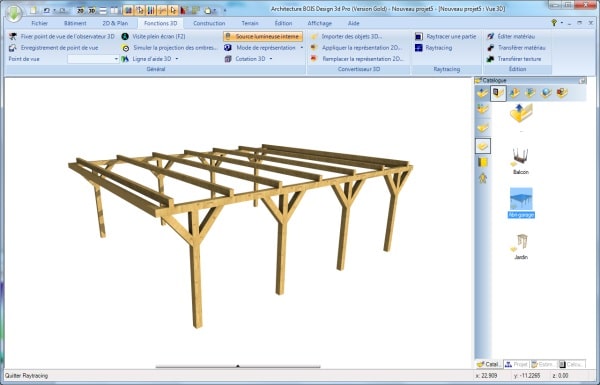Viewport: 600px width, 385px height.
Task: Toggle Source lumineuse interne
Action: [263, 36]
